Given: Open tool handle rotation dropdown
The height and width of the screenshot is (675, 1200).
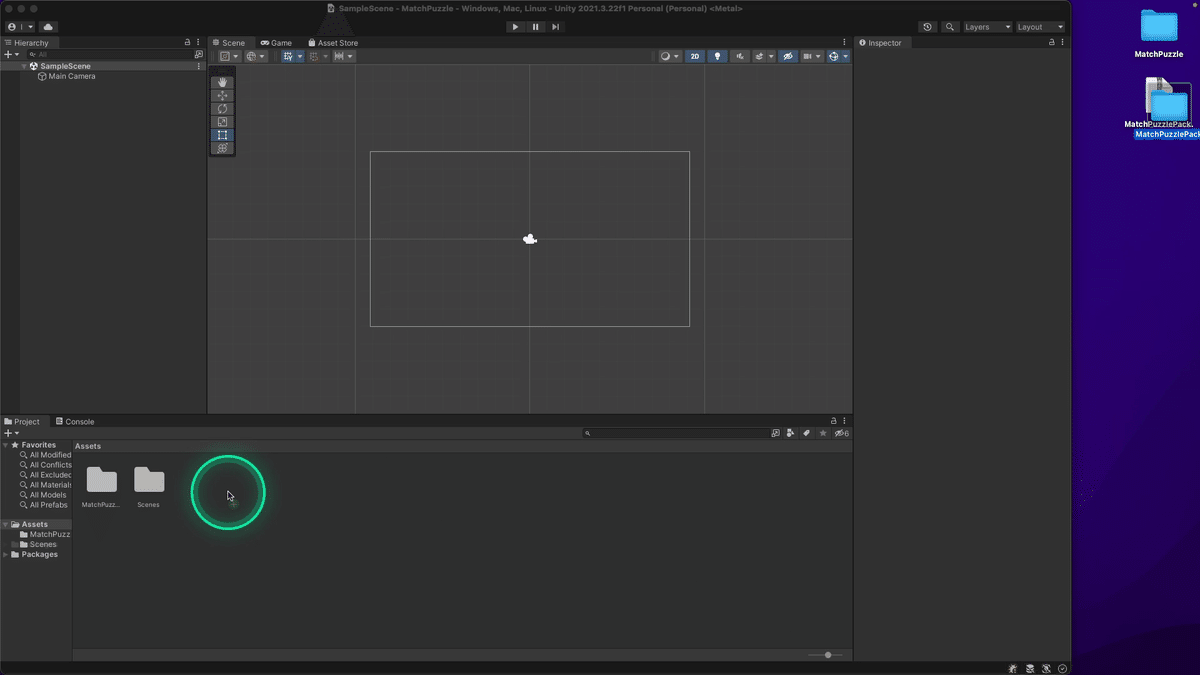Looking at the screenshot, I should (x=256, y=56).
